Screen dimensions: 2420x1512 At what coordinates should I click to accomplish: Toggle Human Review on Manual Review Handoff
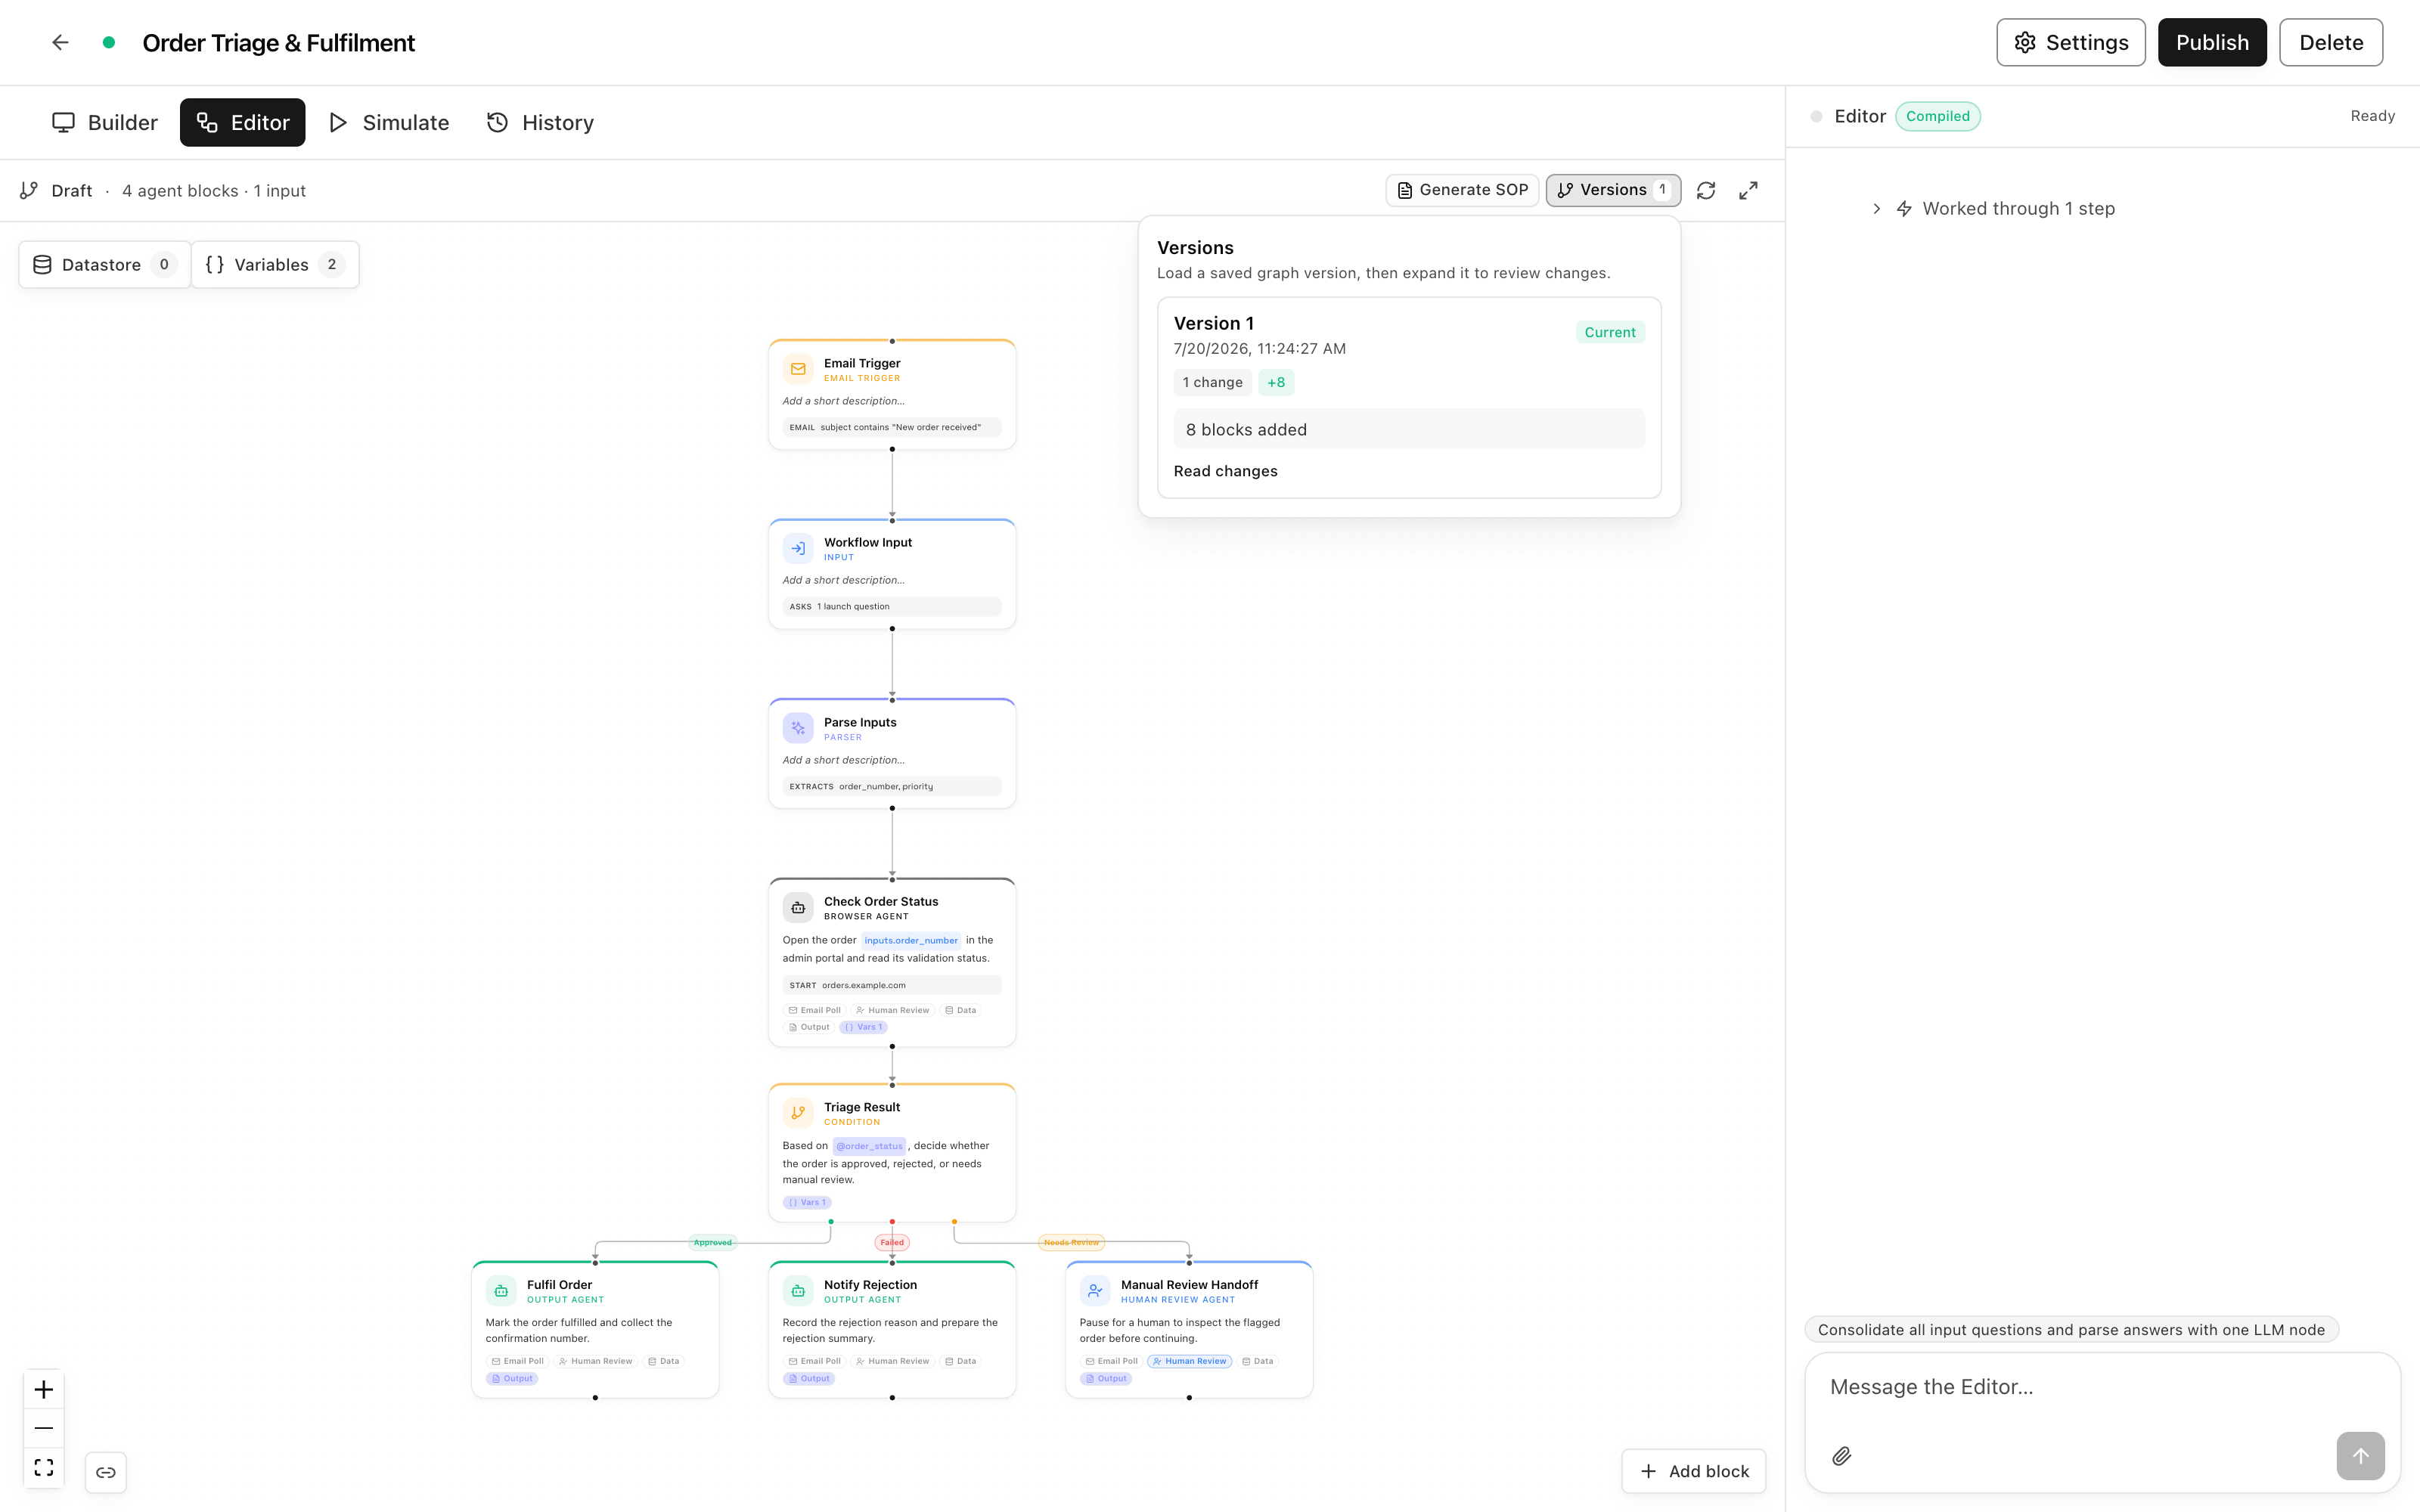pos(1189,1361)
